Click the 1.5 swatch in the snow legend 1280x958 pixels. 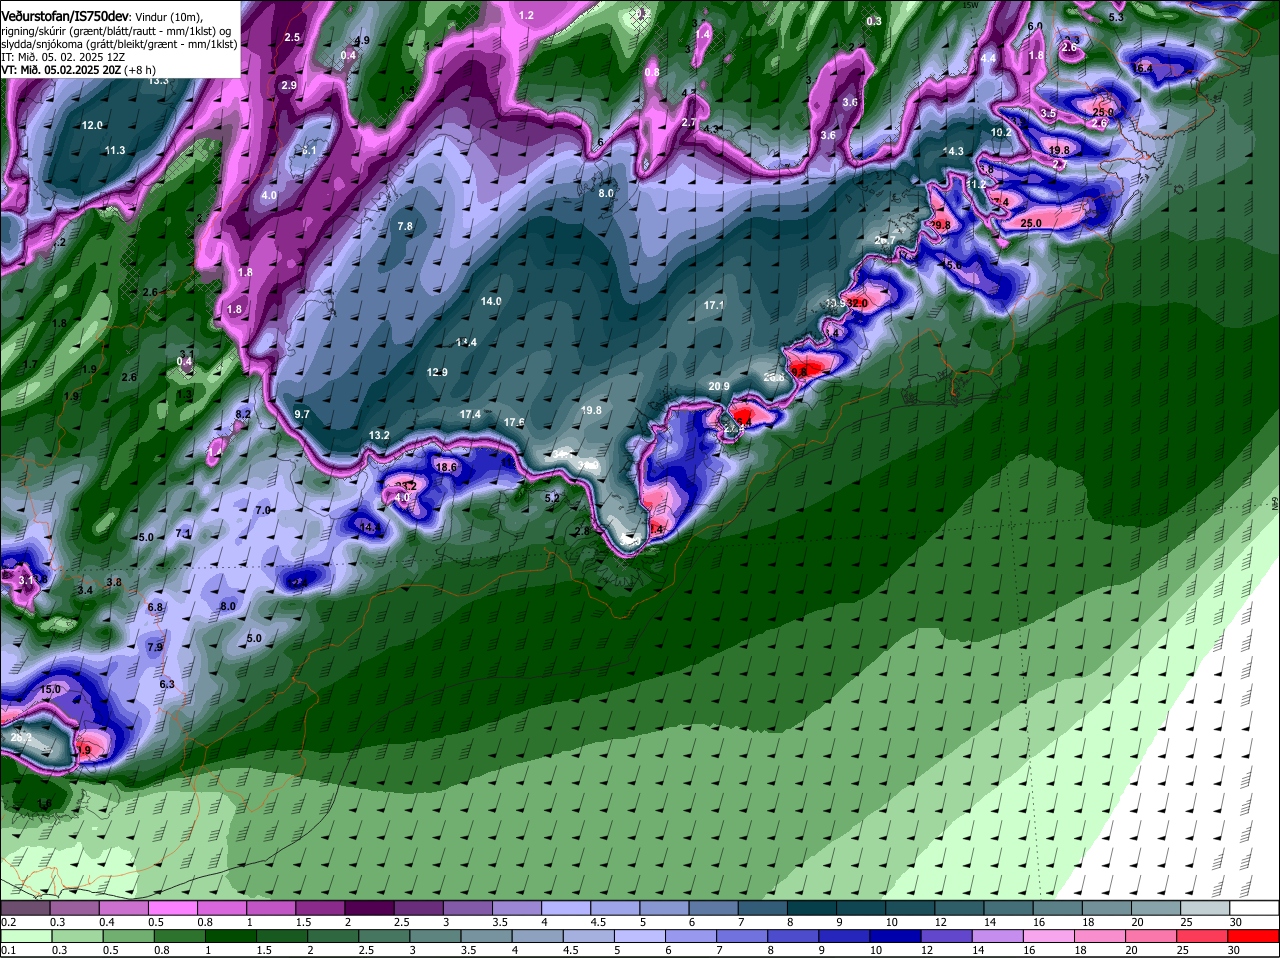320,908
